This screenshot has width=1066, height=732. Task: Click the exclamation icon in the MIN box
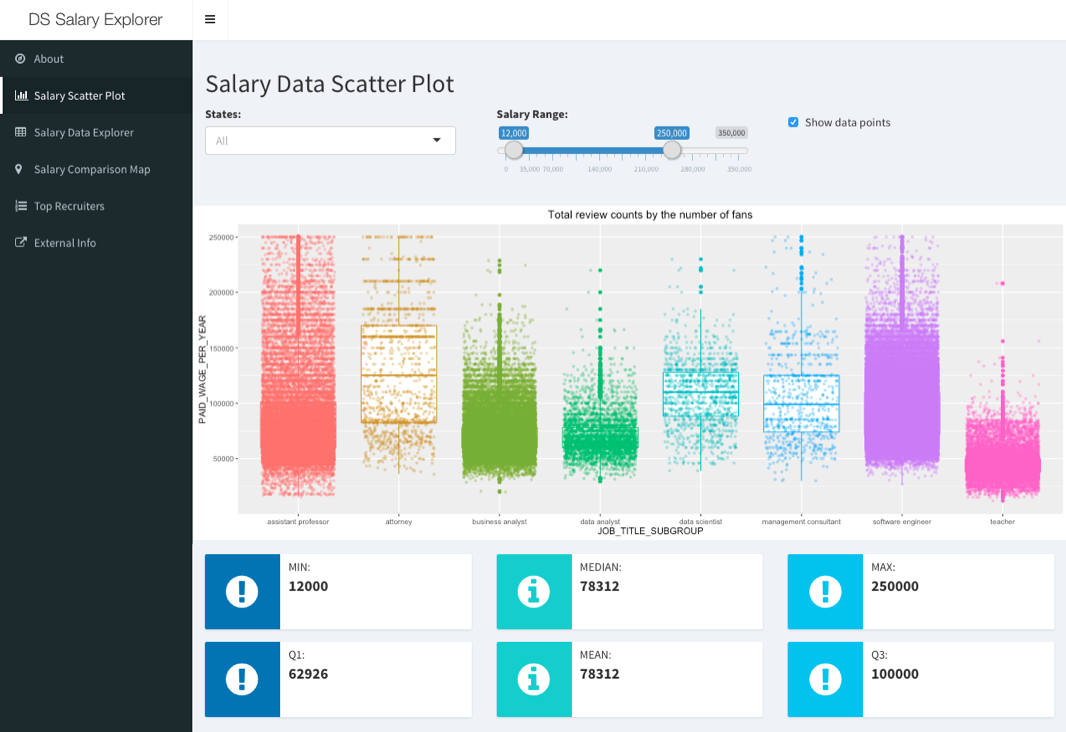pyautogui.click(x=242, y=591)
